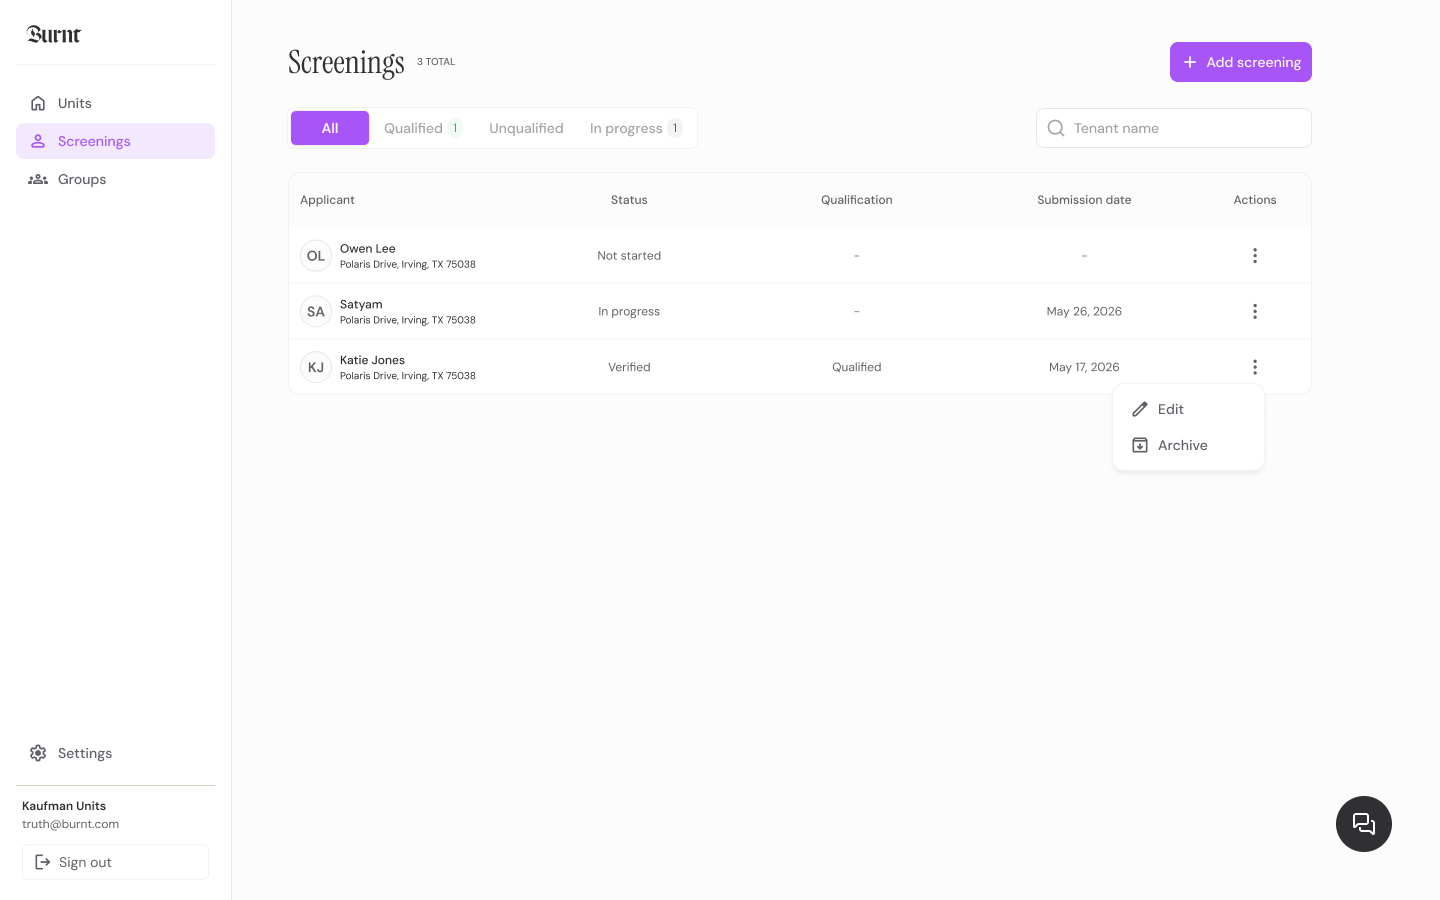Click the Status column header
Screen dimensions: 1440x900
[629, 200]
